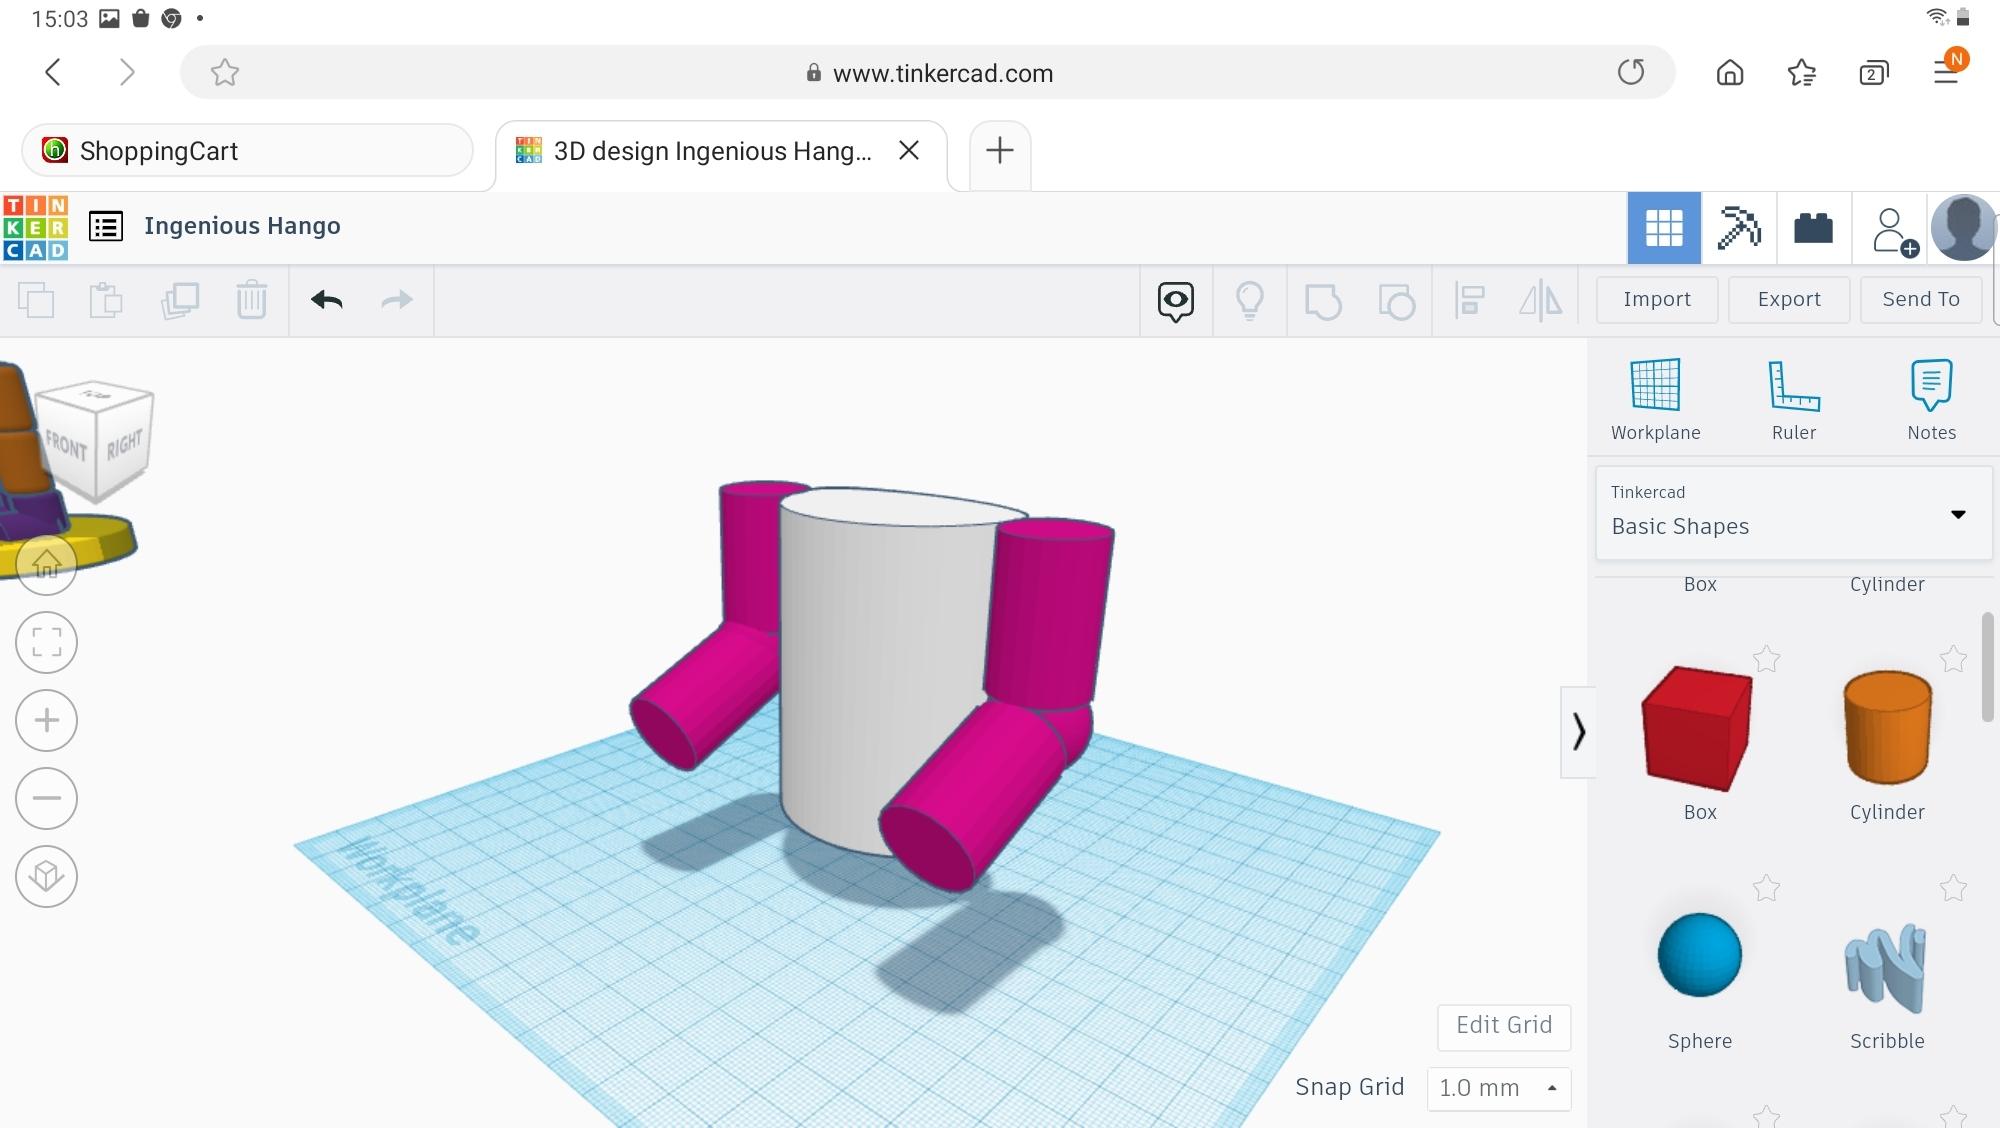Select the blue Sphere shape thumbnail
The height and width of the screenshot is (1128, 2000).
pyautogui.click(x=1699, y=955)
